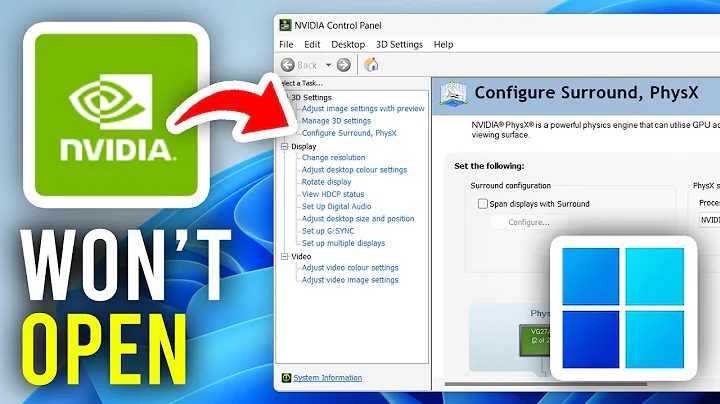Open Manage 3D settings
This screenshot has width=720, height=404.
tap(336, 121)
